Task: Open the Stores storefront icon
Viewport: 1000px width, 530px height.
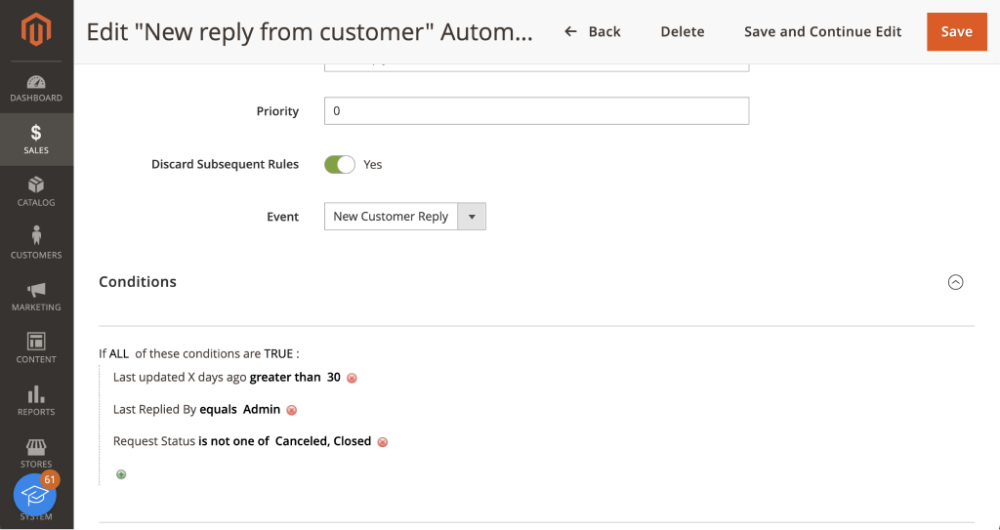Action: pyautogui.click(x=36, y=446)
